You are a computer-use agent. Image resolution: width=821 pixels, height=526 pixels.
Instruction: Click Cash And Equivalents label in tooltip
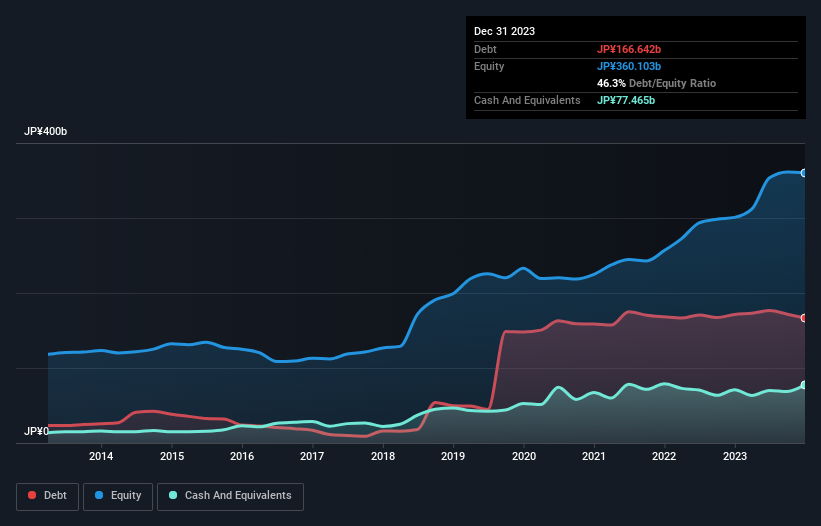(x=527, y=100)
